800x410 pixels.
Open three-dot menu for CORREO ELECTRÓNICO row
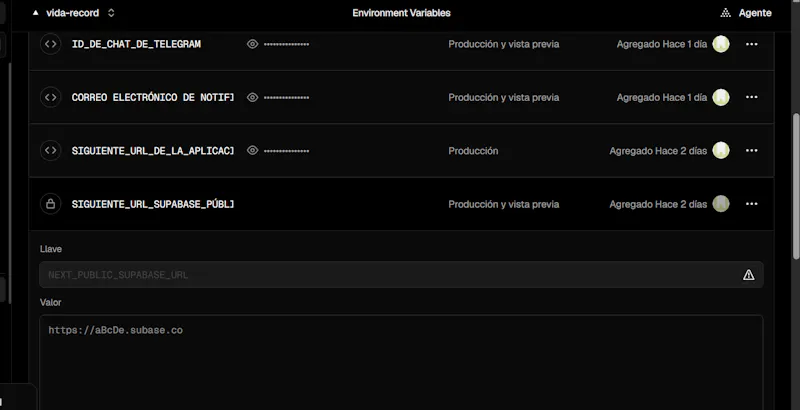(752, 97)
